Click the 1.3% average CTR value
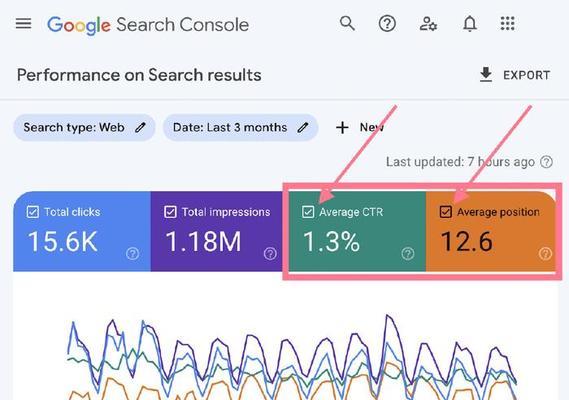569x400 pixels. [x=331, y=241]
